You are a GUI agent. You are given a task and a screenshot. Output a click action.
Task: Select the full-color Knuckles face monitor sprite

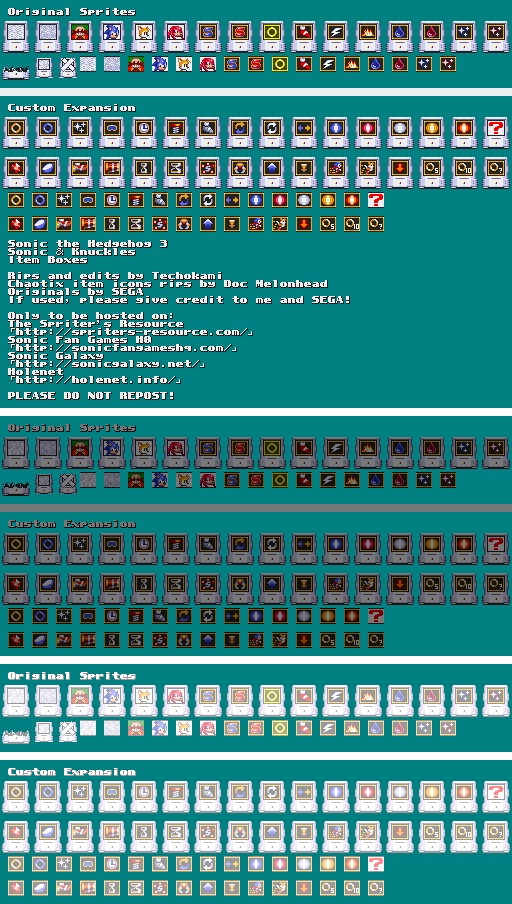[x=177, y=37]
